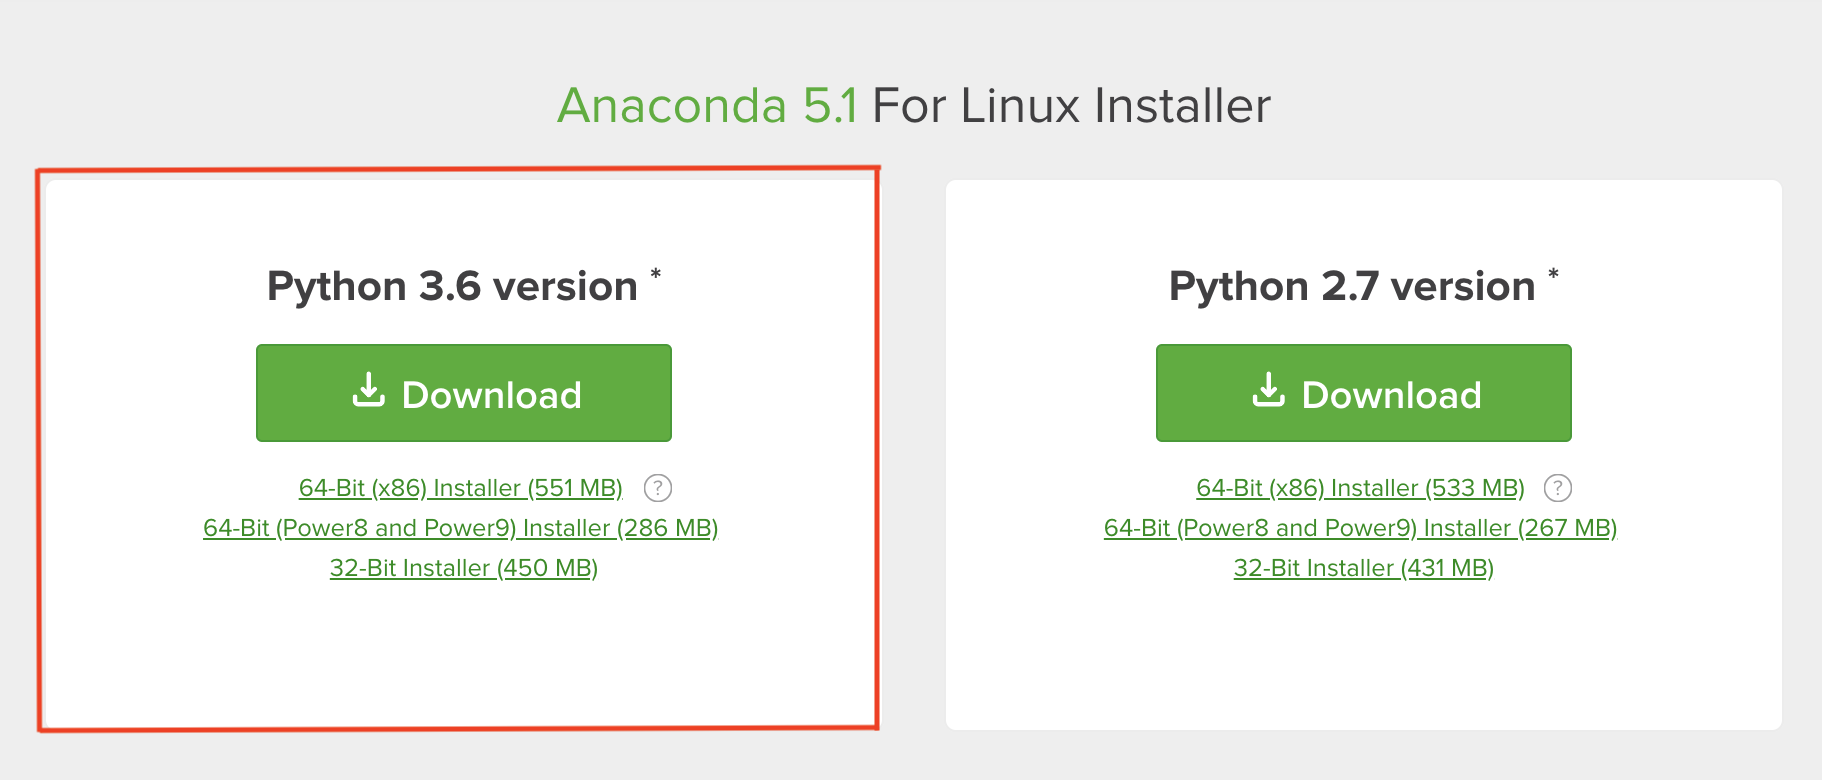Image resolution: width=1822 pixels, height=780 pixels.
Task: Click the download arrow icon for Python 3.6
Action: pyautogui.click(x=369, y=391)
